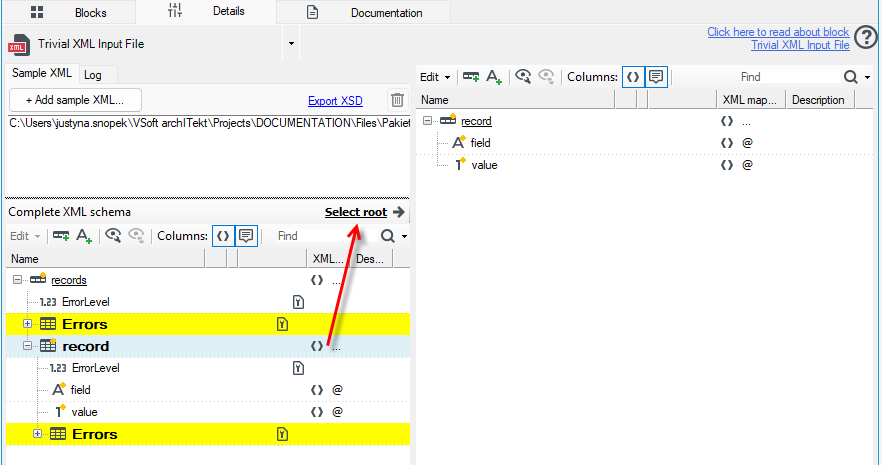Select the highlighted bold record row

coord(208,346)
